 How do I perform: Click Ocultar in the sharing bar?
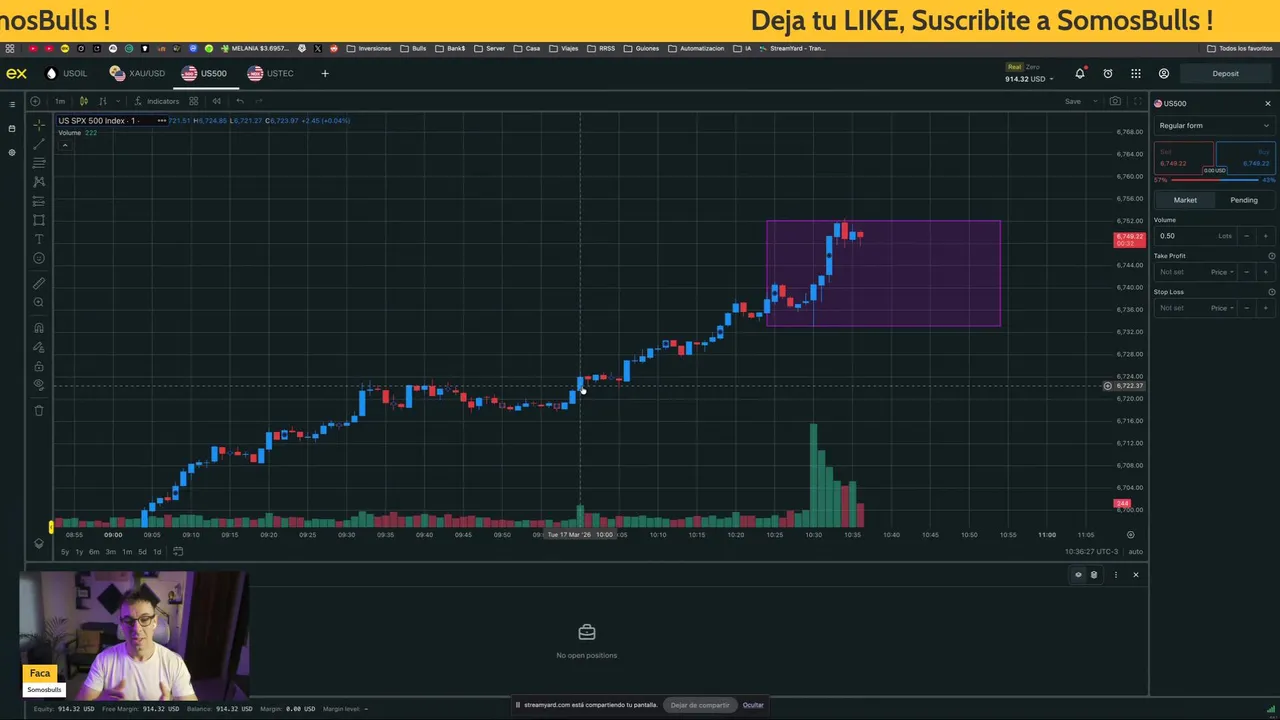[x=753, y=705]
